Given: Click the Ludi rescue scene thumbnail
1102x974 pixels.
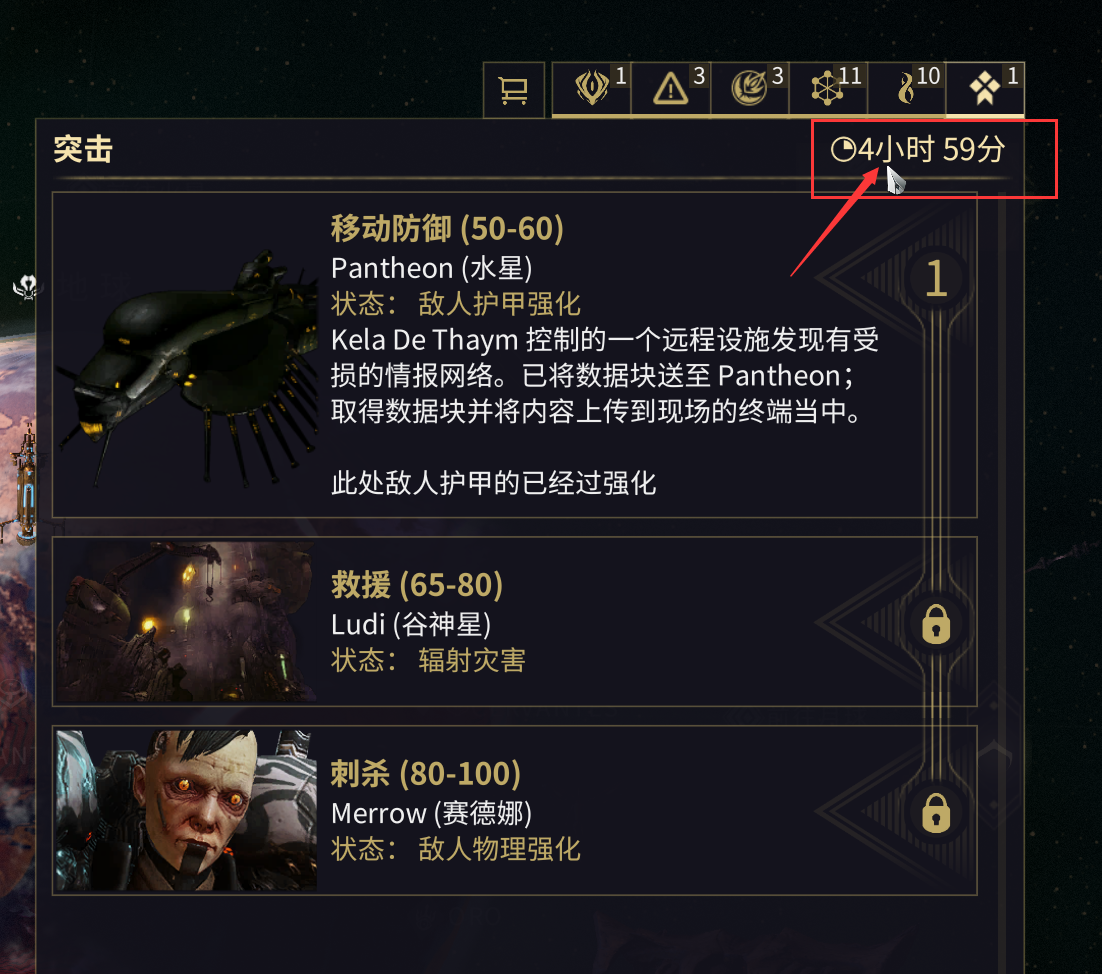Looking at the screenshot, I should tap(186, 621).
